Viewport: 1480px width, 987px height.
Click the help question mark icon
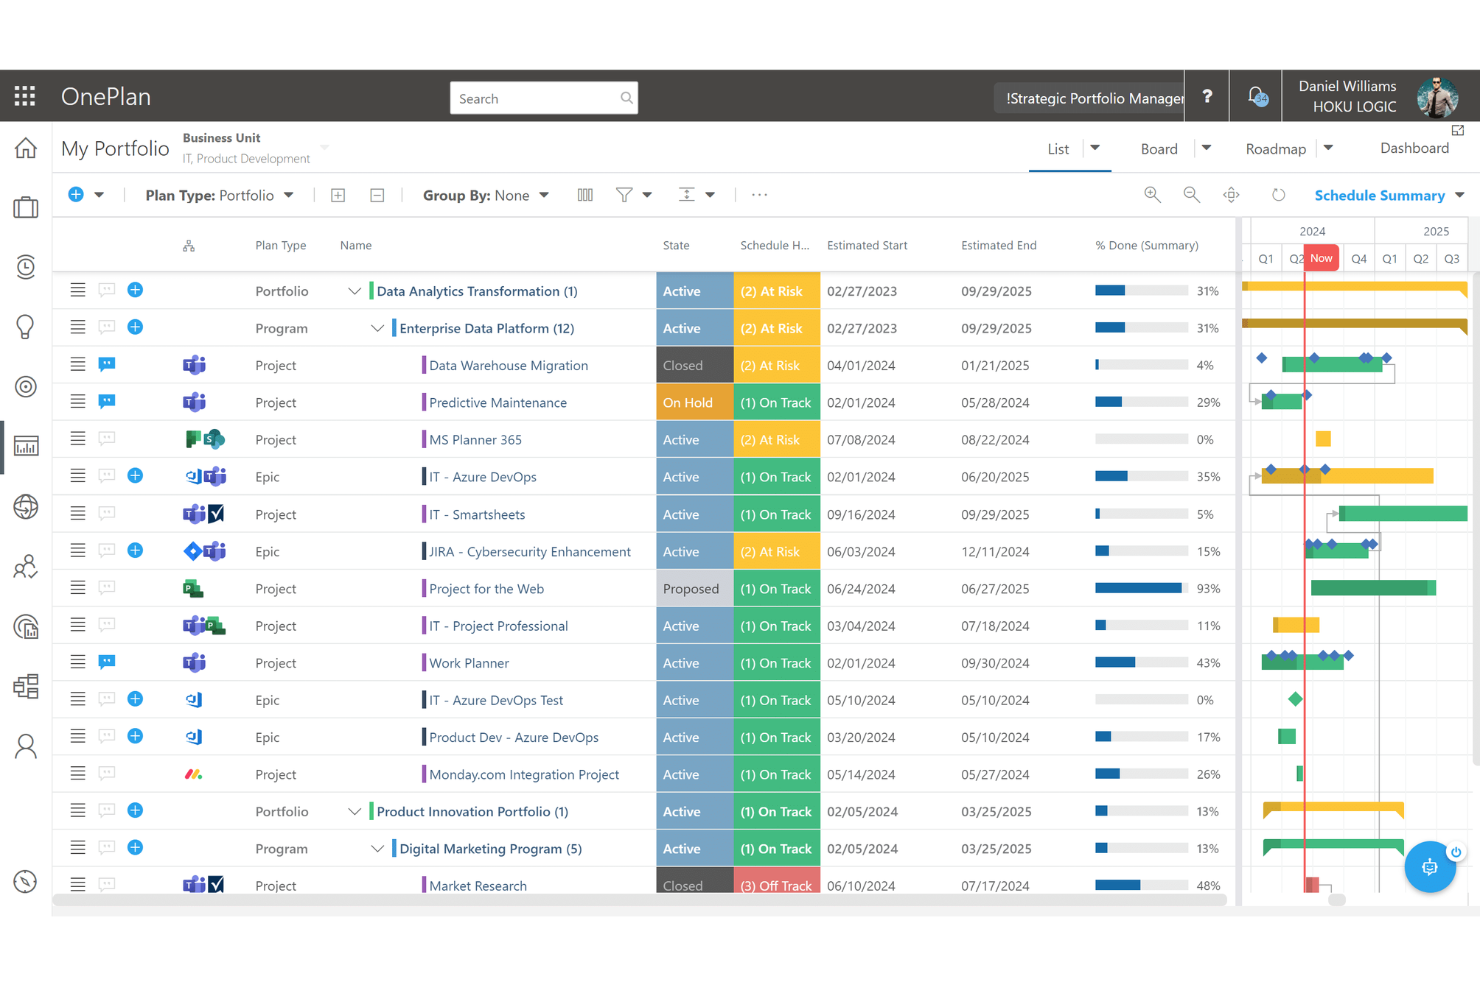click(1207, 96)
